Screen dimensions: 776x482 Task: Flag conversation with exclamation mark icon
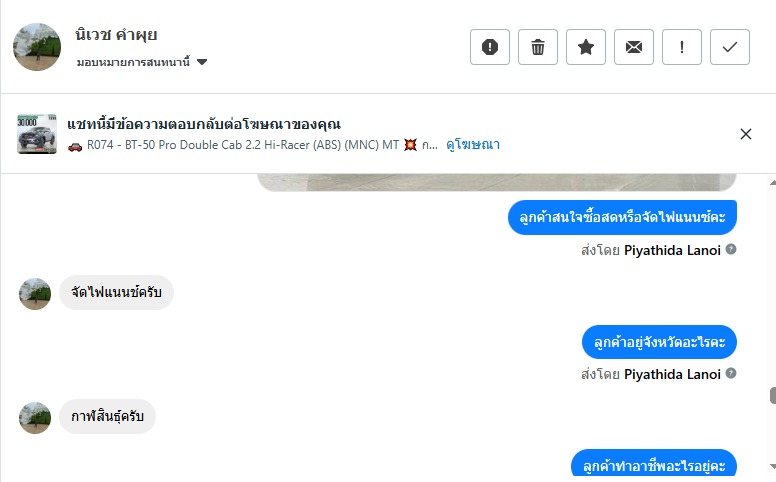(682, 47)
